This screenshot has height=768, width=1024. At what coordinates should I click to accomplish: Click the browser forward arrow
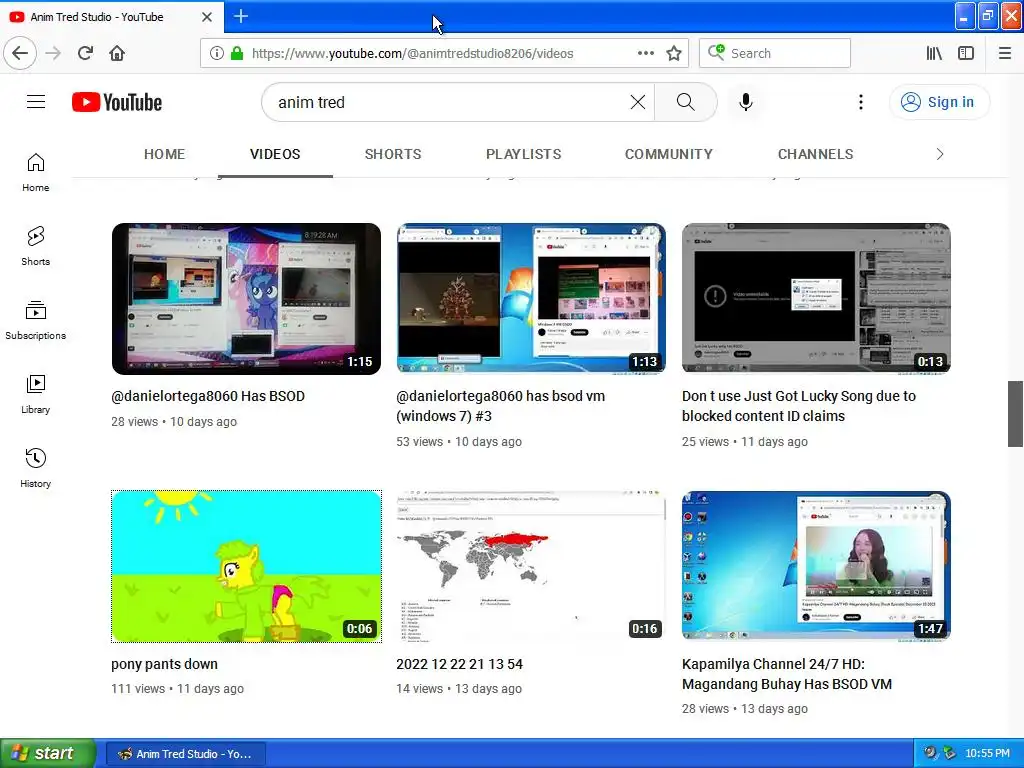tap(54, 53)
